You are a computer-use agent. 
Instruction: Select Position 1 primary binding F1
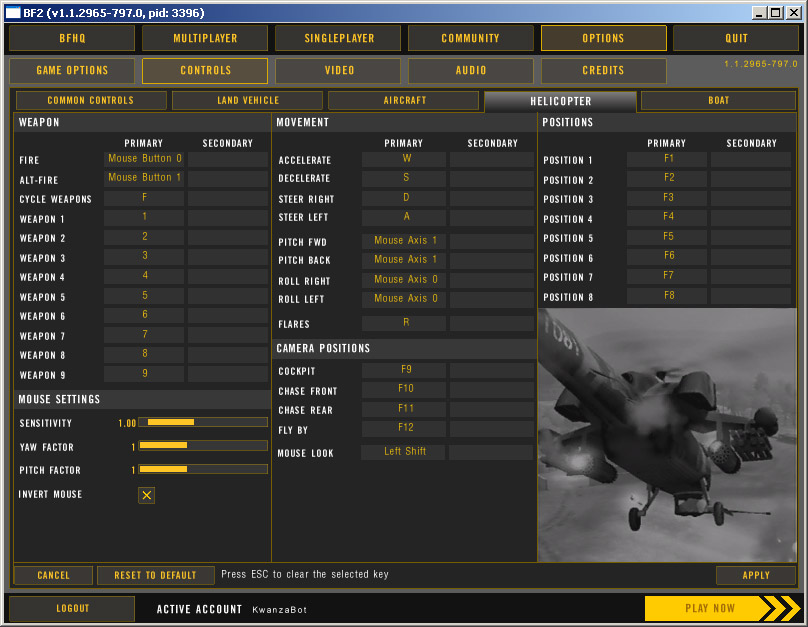tap(667, 159)
